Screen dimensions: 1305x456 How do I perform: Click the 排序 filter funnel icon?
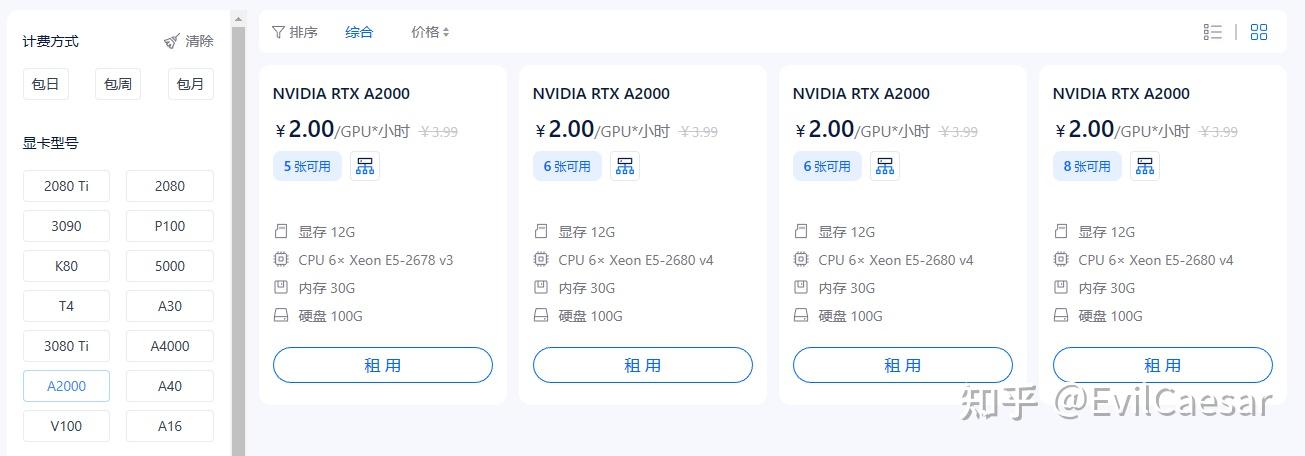pyautogui.click(x=278, y=32)
